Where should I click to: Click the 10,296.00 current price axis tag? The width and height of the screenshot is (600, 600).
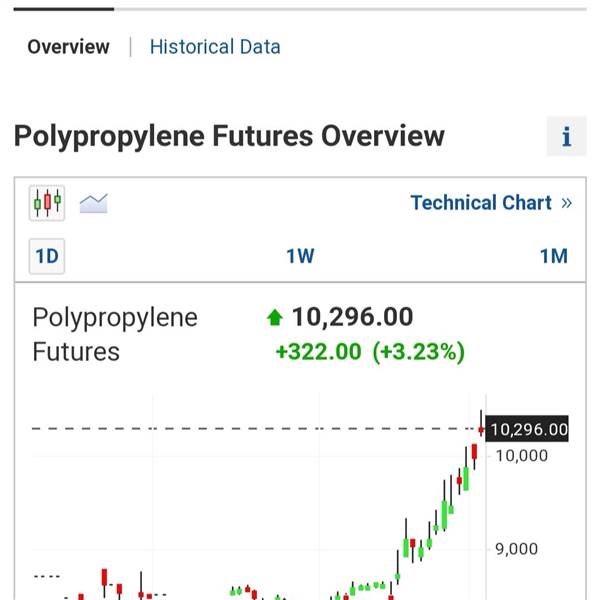click(527, 429)
